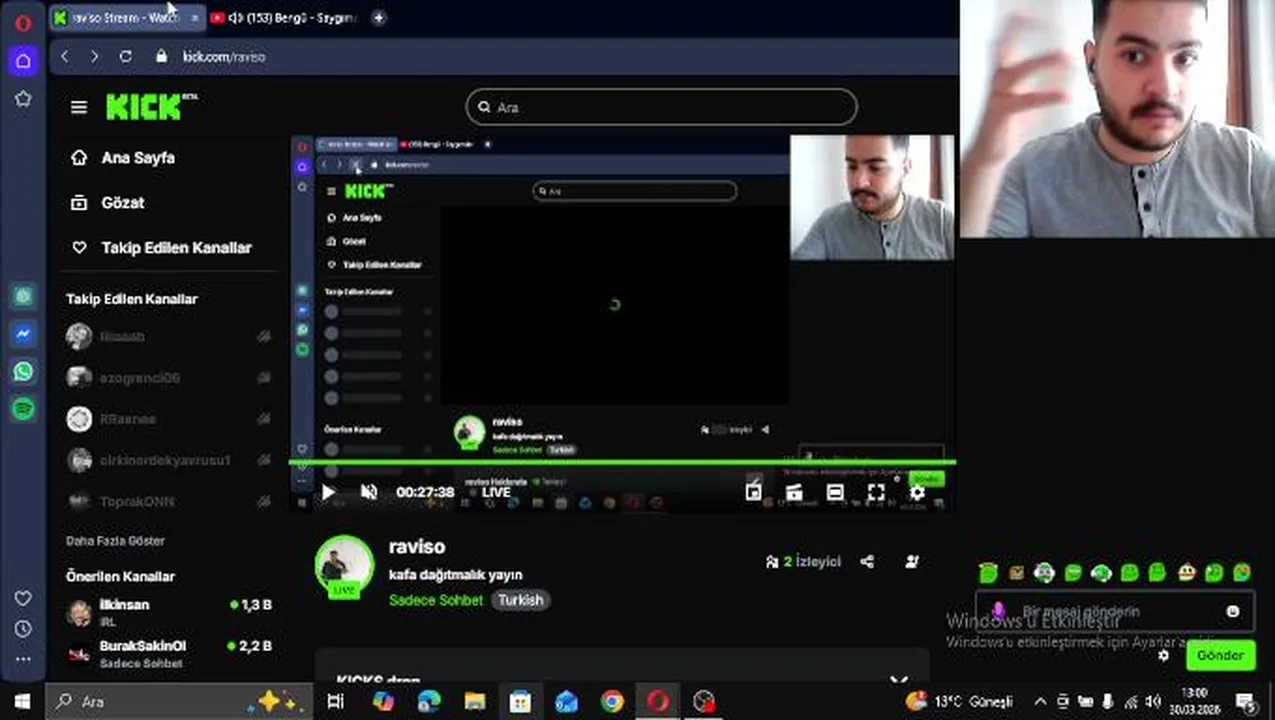This screenshot has height=720, width=1275.
Task: Open Opera sidebar history clock
Action: coord(23,629)
